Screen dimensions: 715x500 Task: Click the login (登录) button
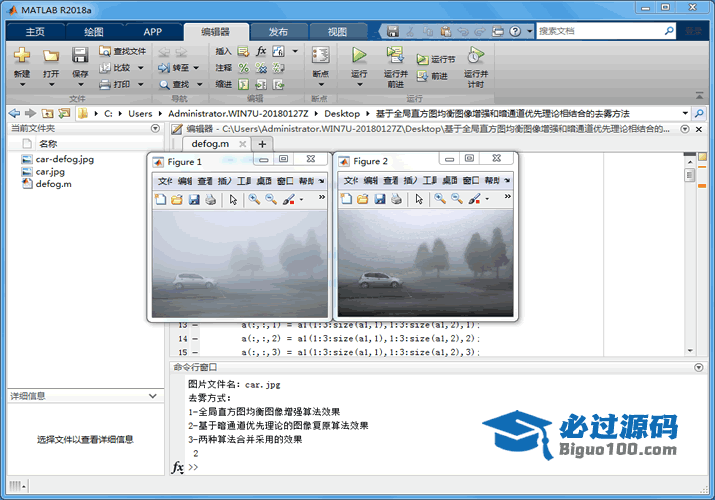pos(694,31)
